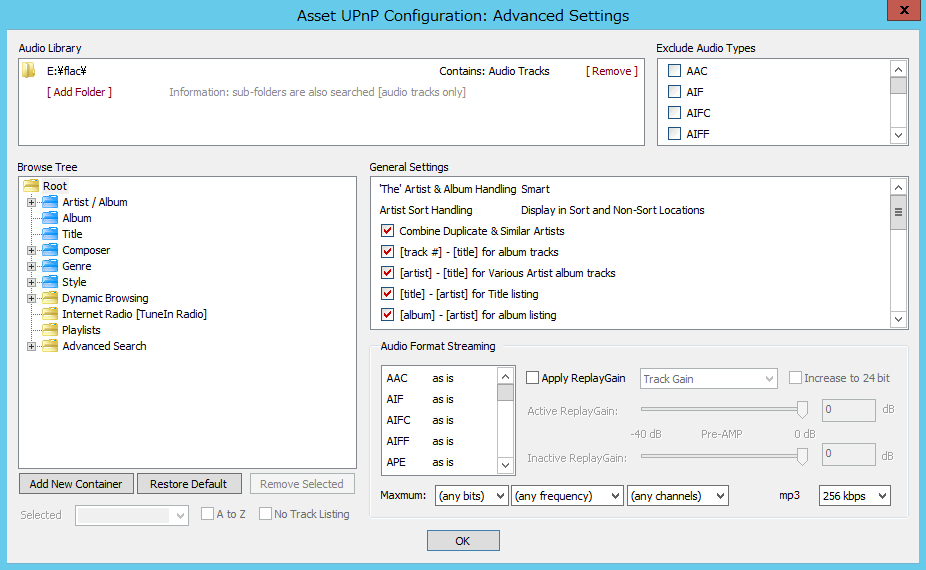Expand the Dynamic Browsing tree node

click(31, 298)
